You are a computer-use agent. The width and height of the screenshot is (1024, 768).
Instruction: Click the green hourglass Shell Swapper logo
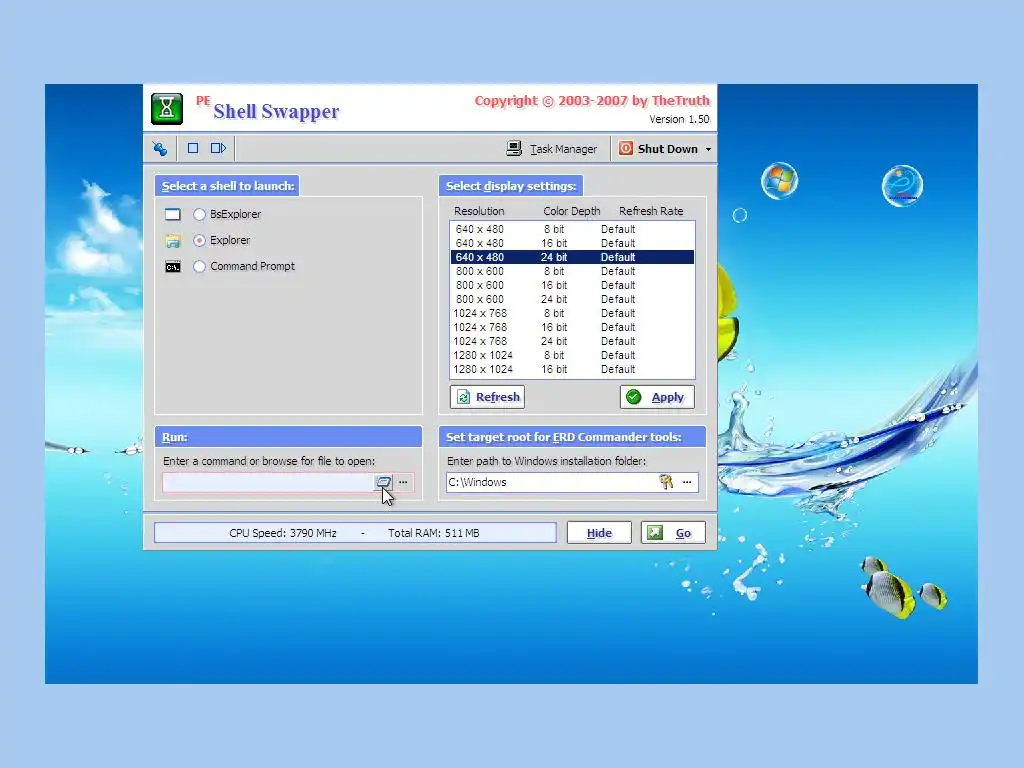[x=167, y=108]
